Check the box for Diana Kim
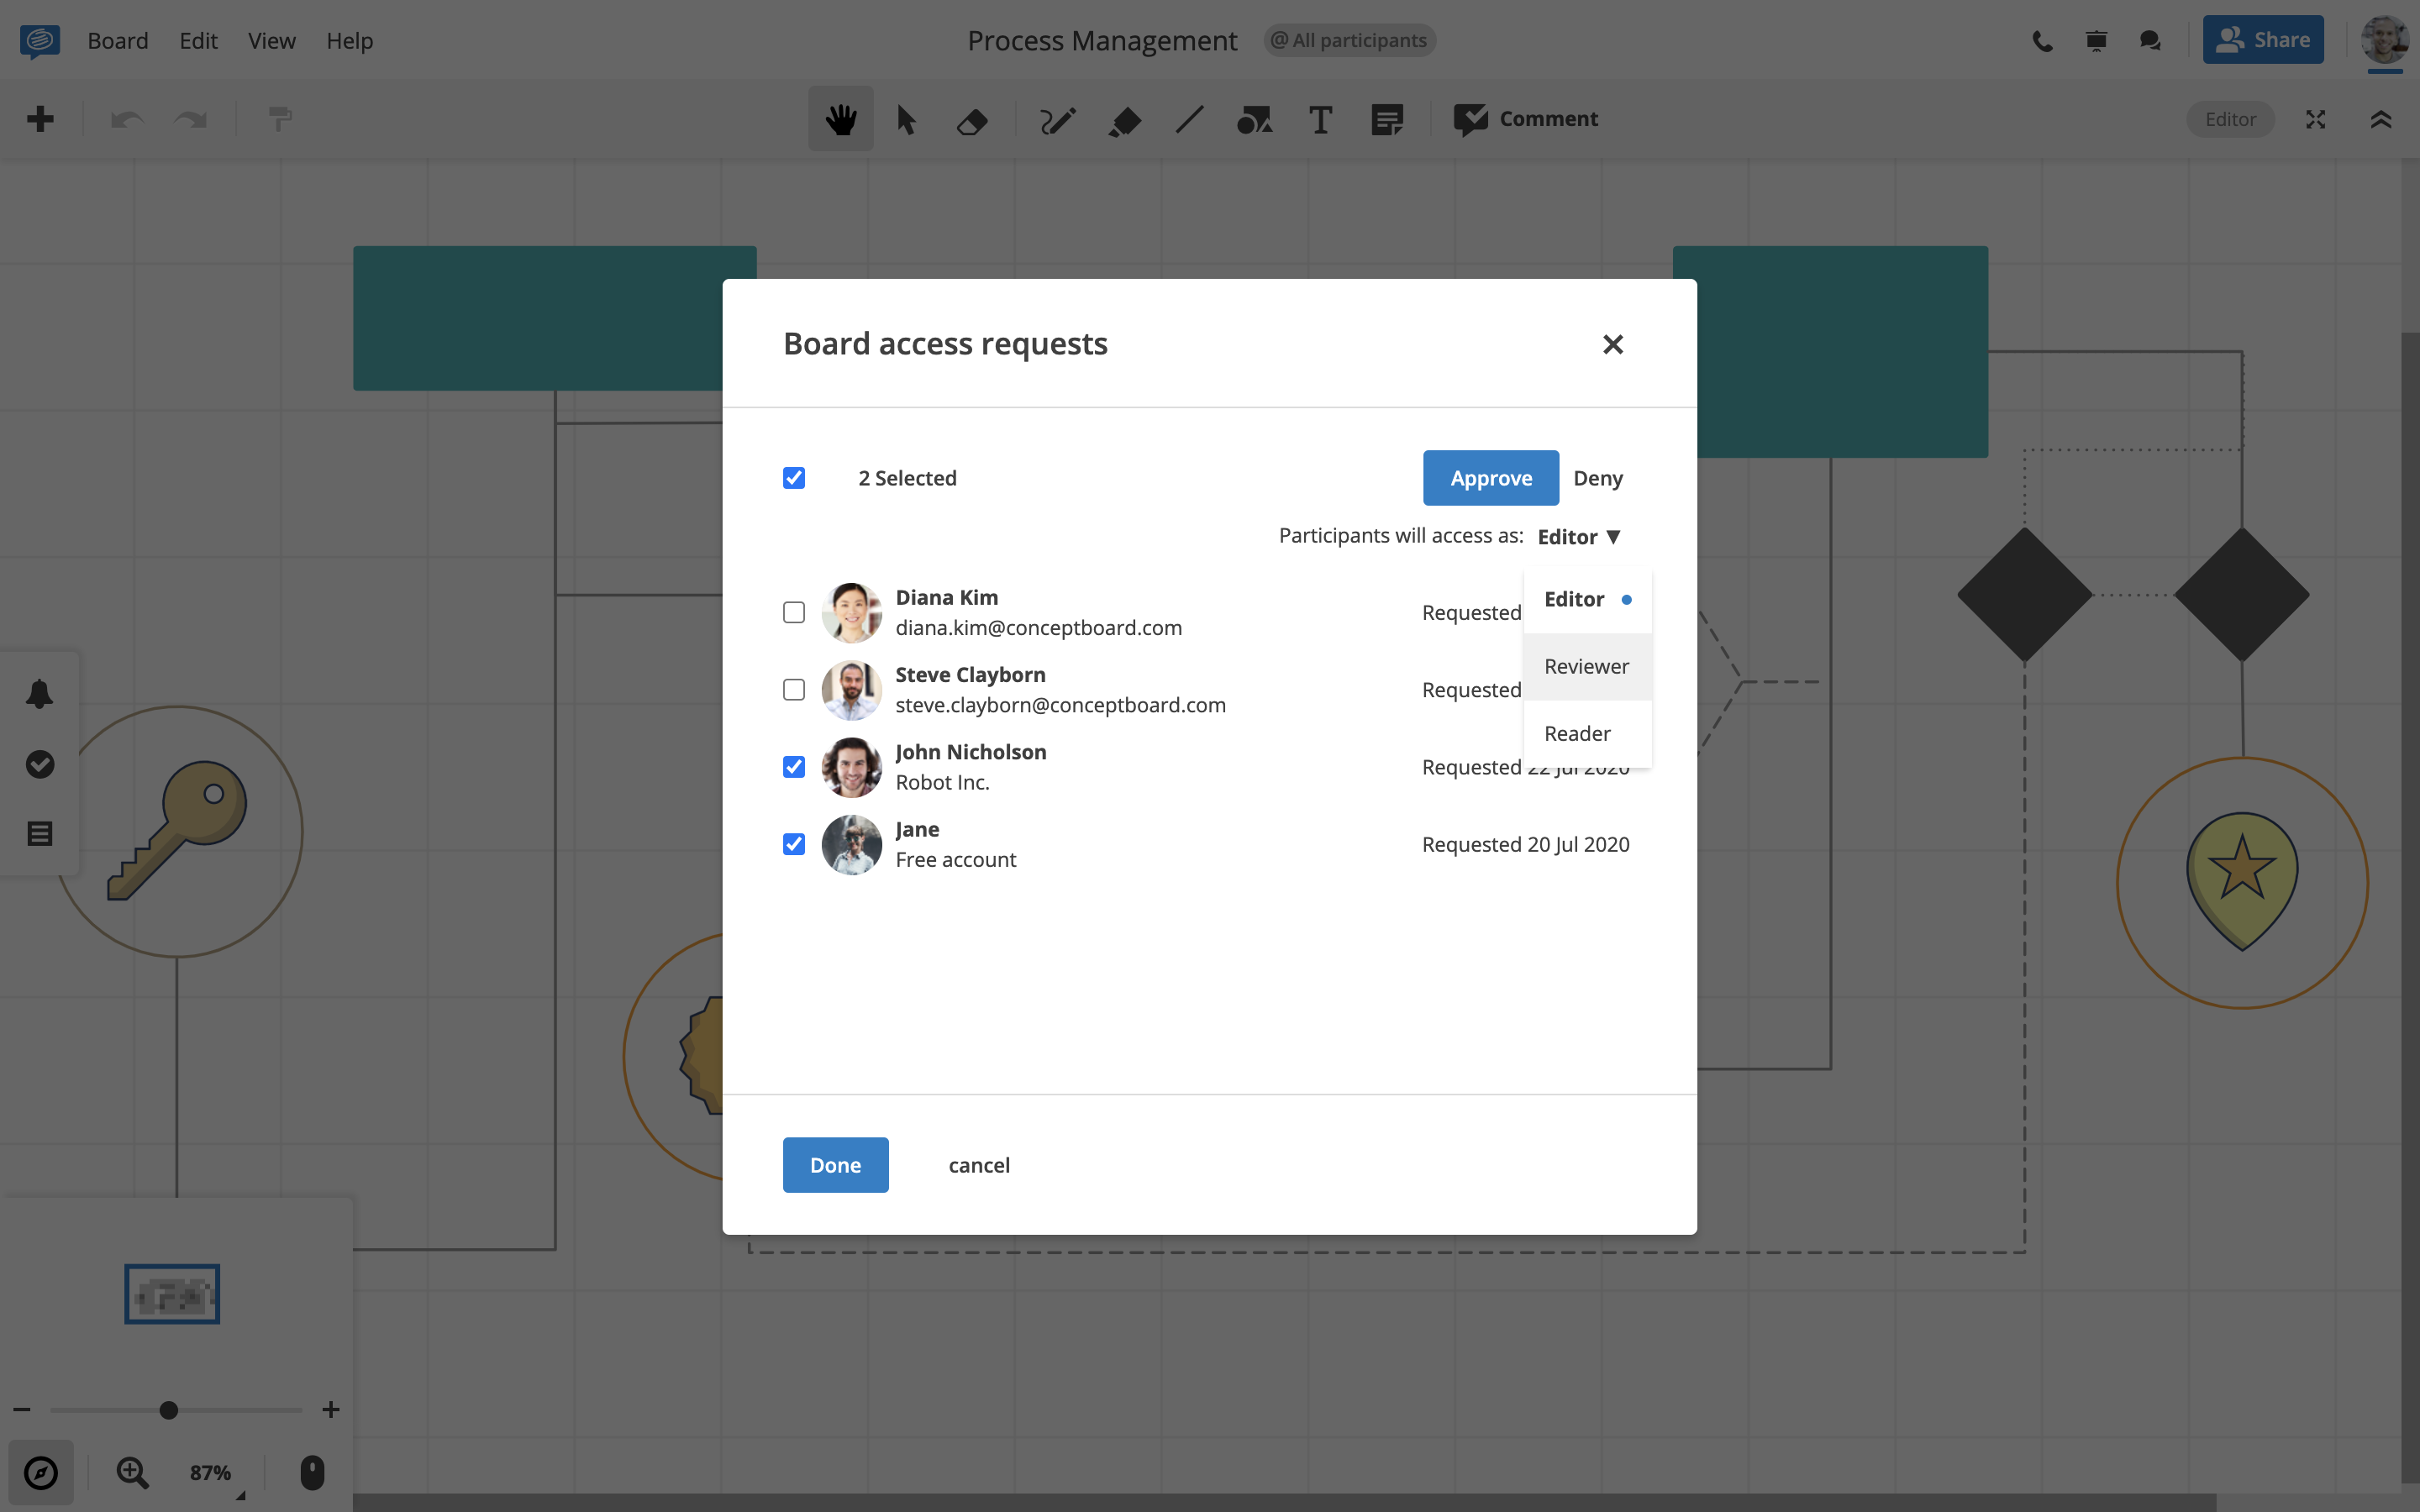2420x1512 pixels. coord(794,612)
